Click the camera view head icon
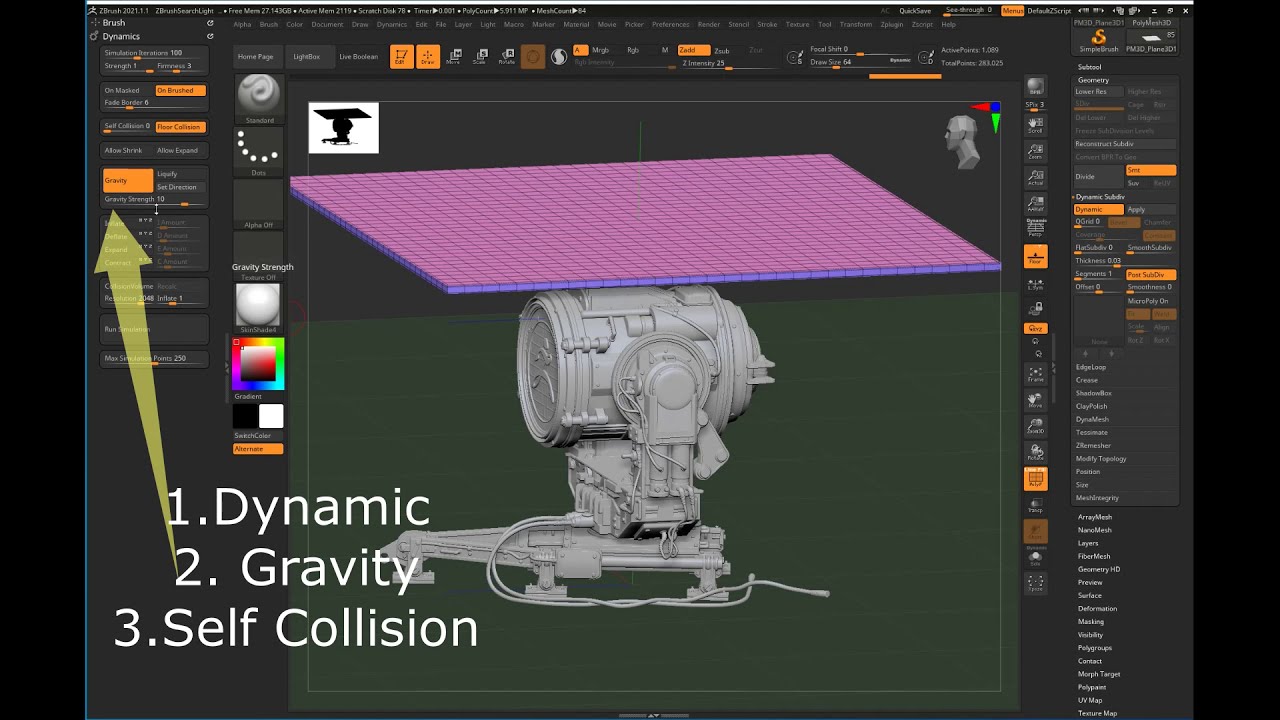 [x=962, y=142]
